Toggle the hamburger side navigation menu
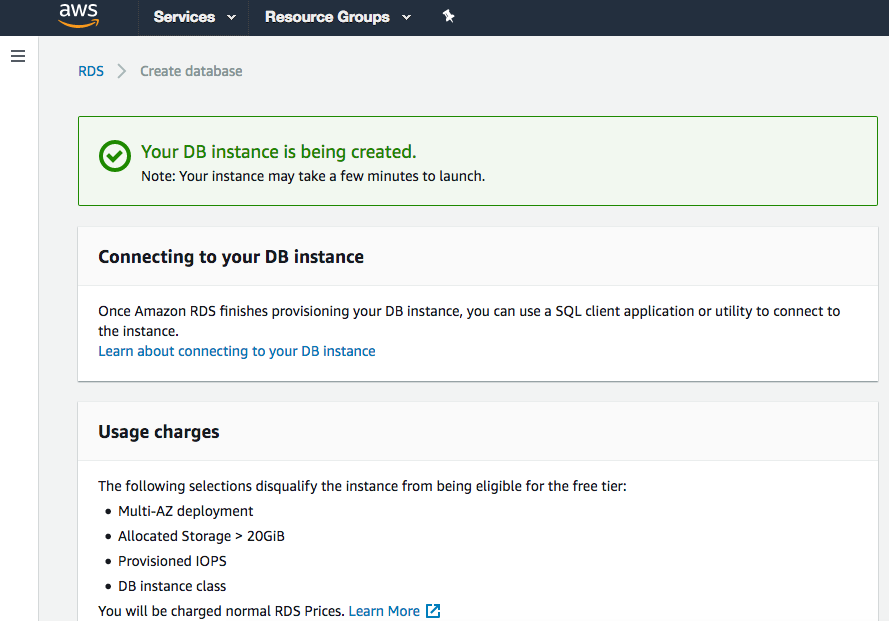The image size is (889, 621). pos(17,56)
